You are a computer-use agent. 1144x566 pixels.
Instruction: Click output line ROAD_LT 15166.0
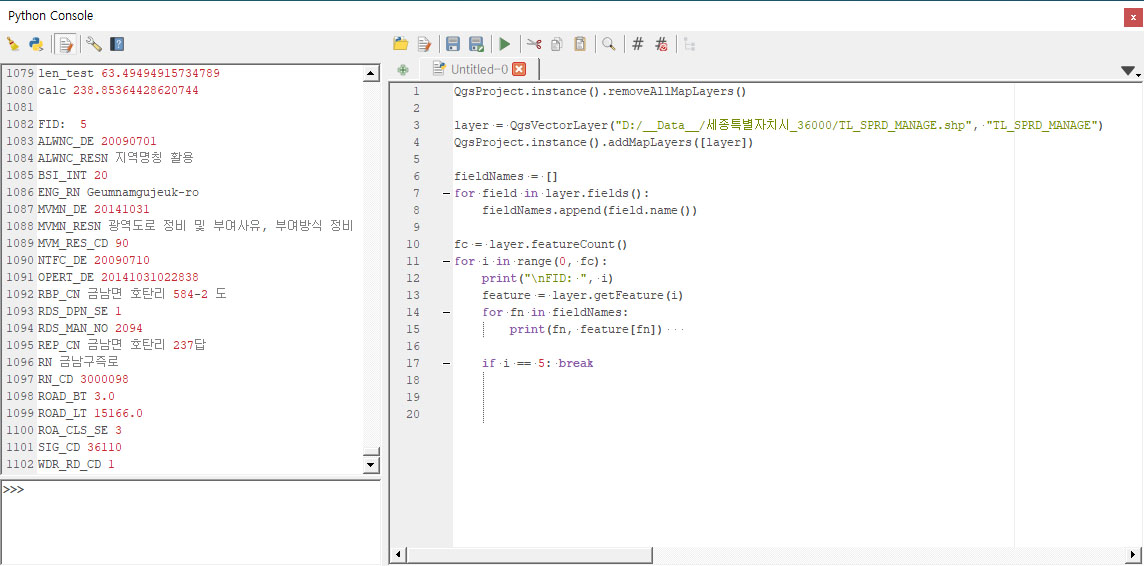(x=90, y=413)
